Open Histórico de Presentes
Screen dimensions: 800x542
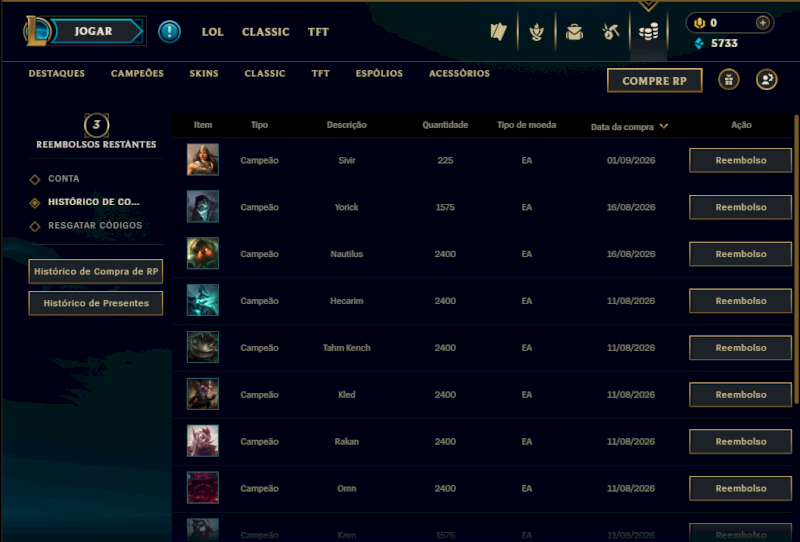(96, 303)
